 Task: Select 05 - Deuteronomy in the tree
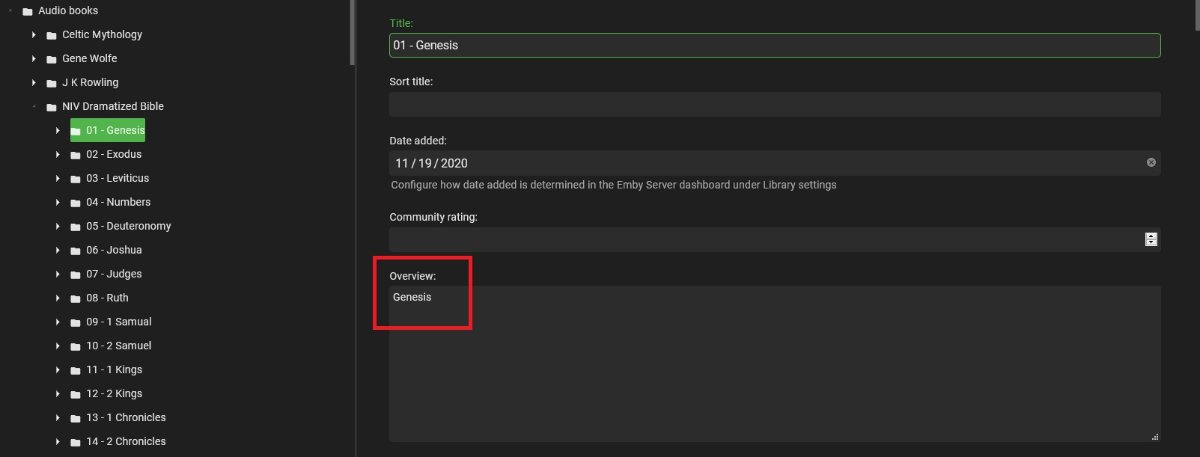click(x=128, y=226)
